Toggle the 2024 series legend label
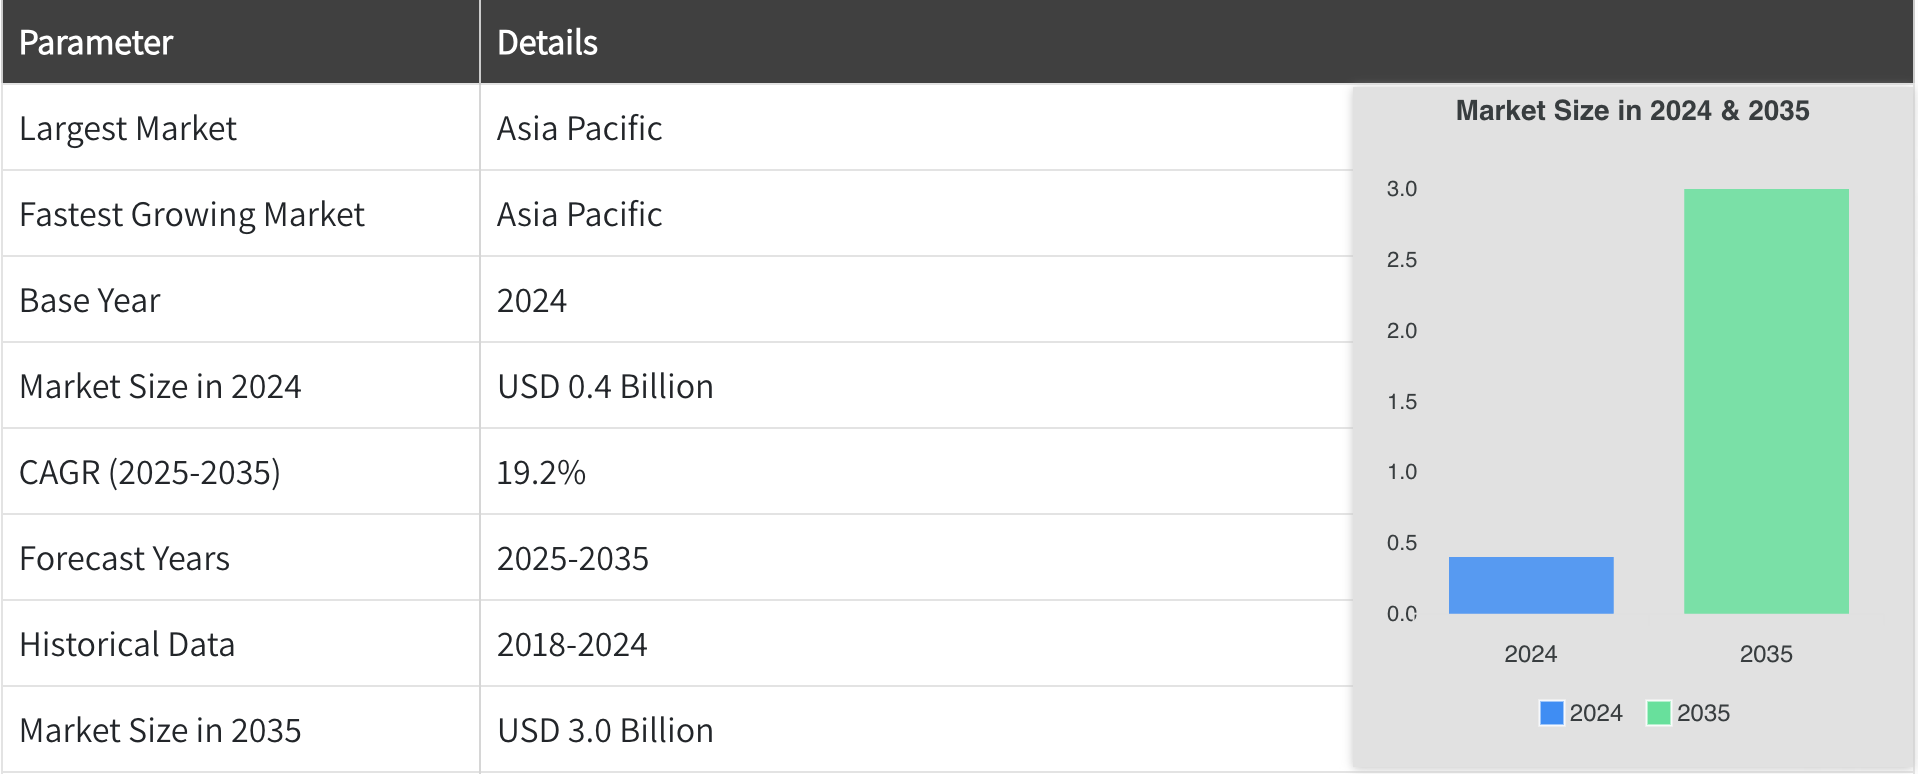Image resolution: width=1918 pixels, height=774 pixels. pos(1595,713)
